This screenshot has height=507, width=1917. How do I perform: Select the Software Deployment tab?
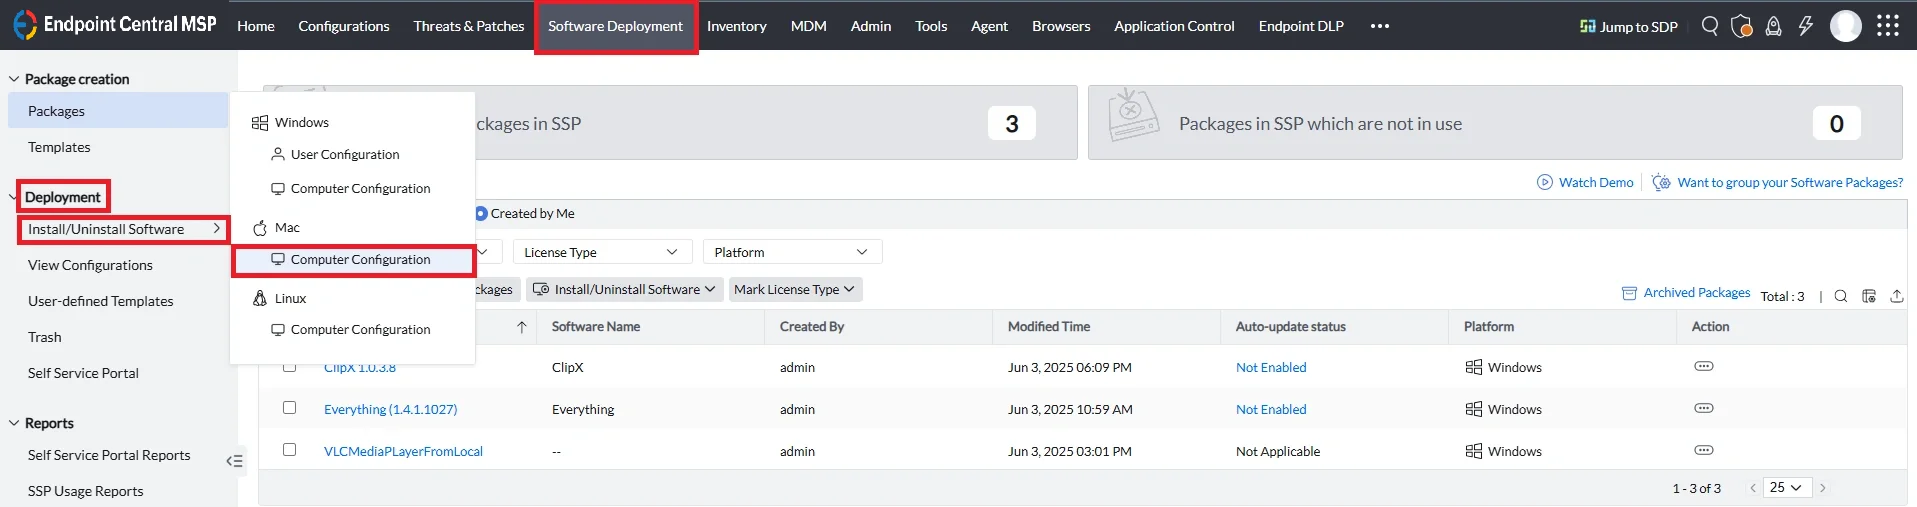[x=615, y=26]
